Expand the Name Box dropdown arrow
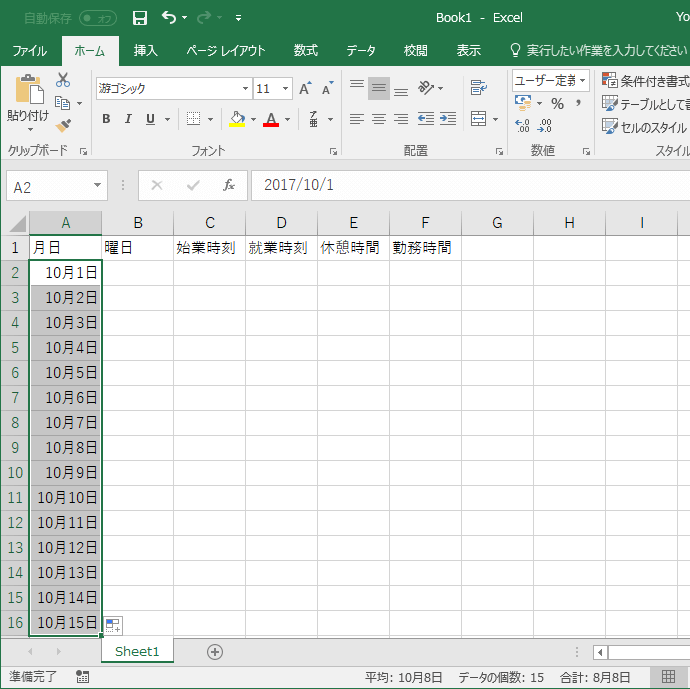 click(98, 185)
